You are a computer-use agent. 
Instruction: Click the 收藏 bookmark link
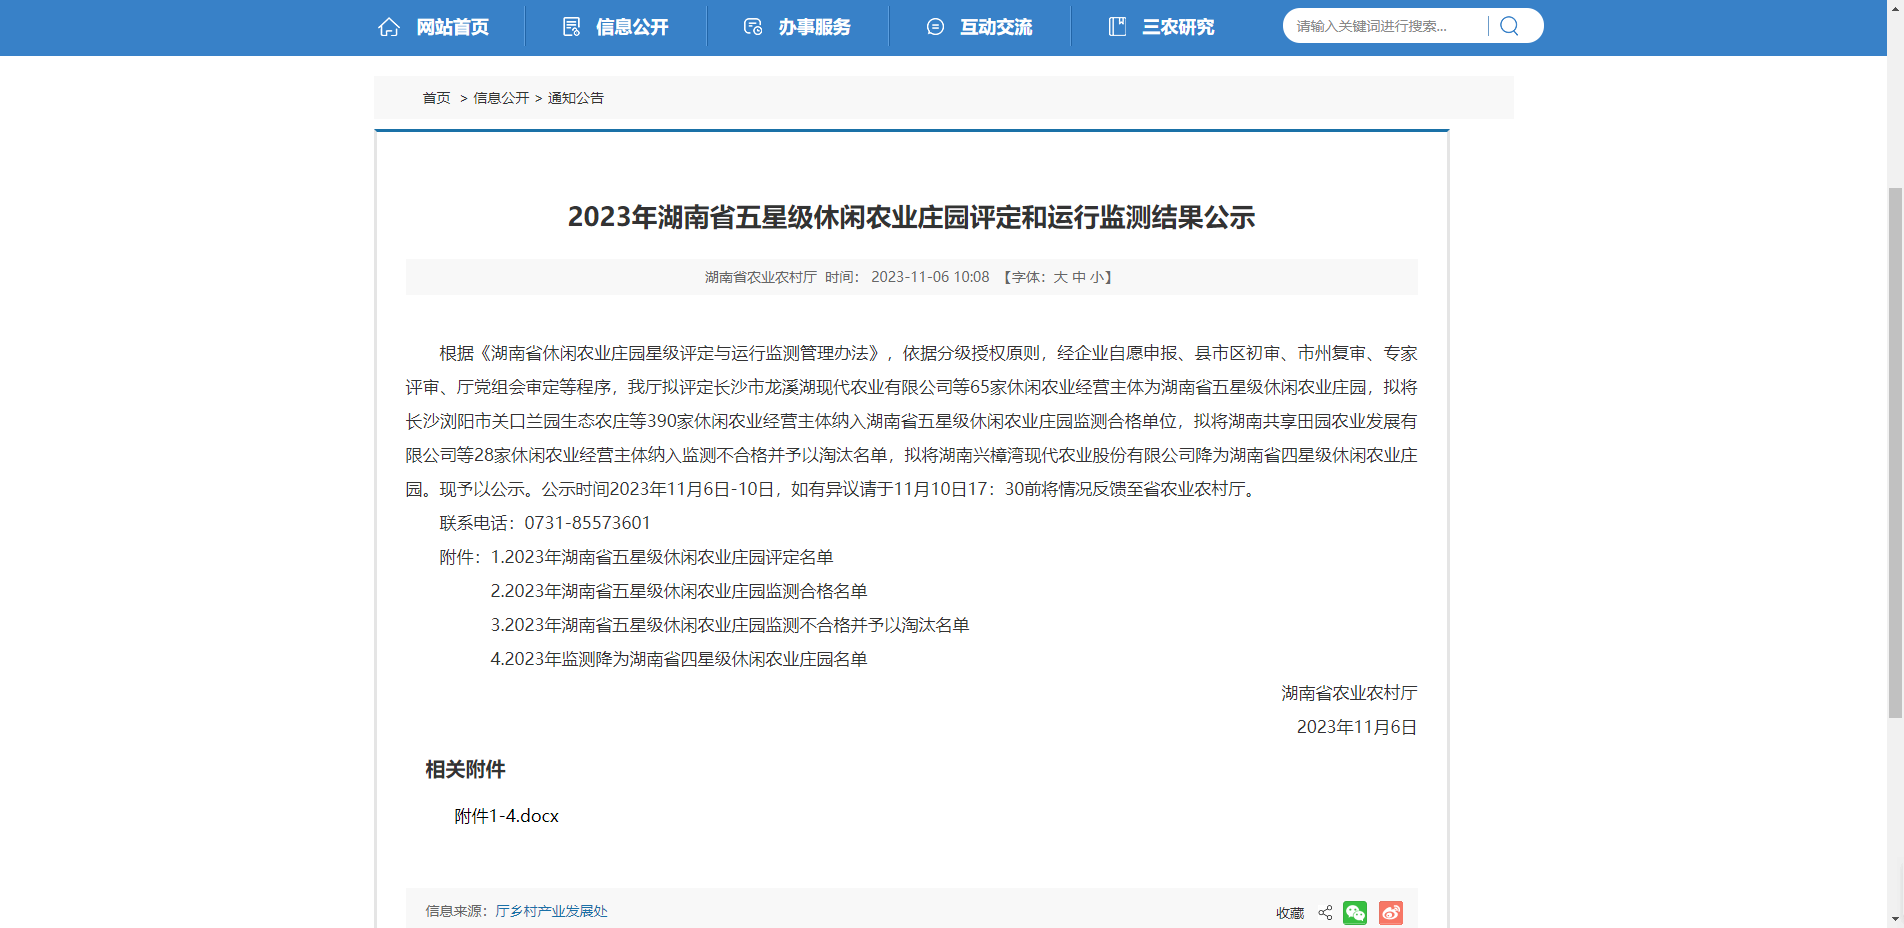click(x=1290, y=913)
